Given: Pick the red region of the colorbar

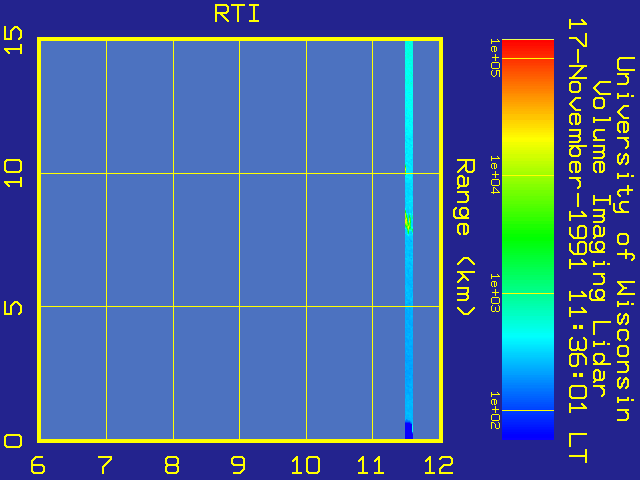Looking at the screenshot, I should pyautogui.click(x=528, y=48).
